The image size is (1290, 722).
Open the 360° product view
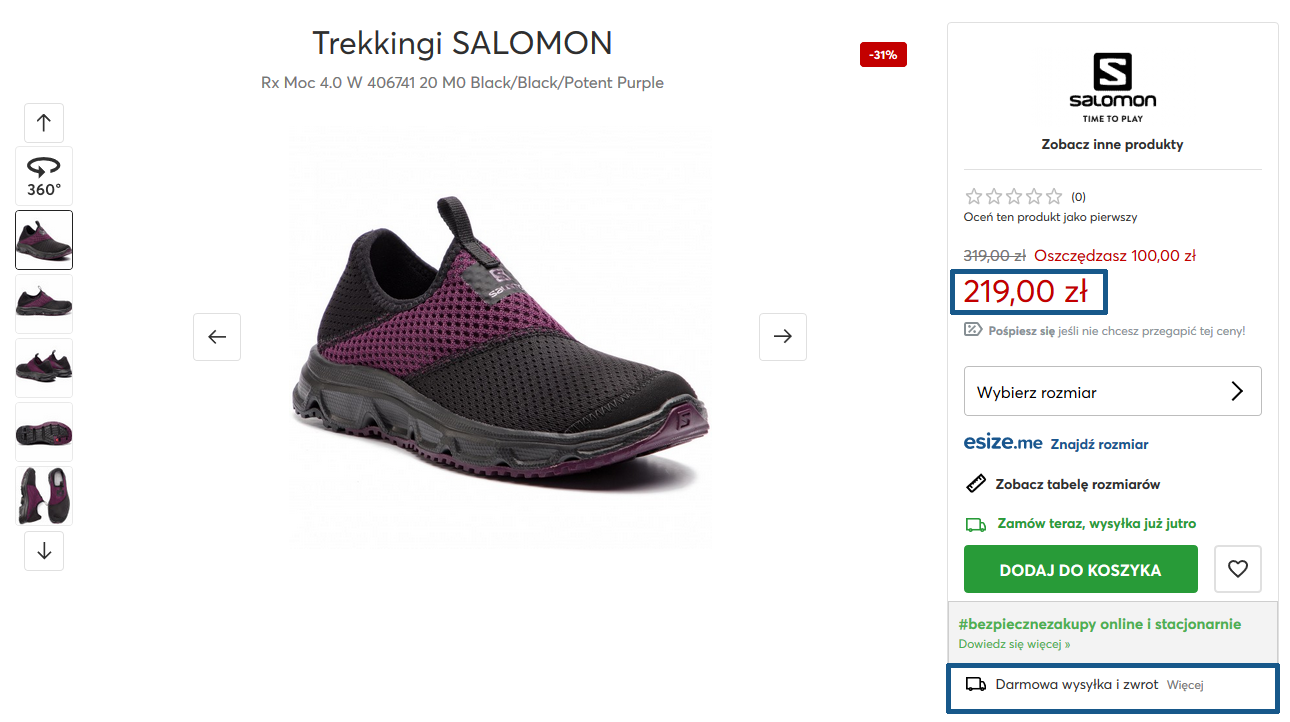(x=44, y=176)
